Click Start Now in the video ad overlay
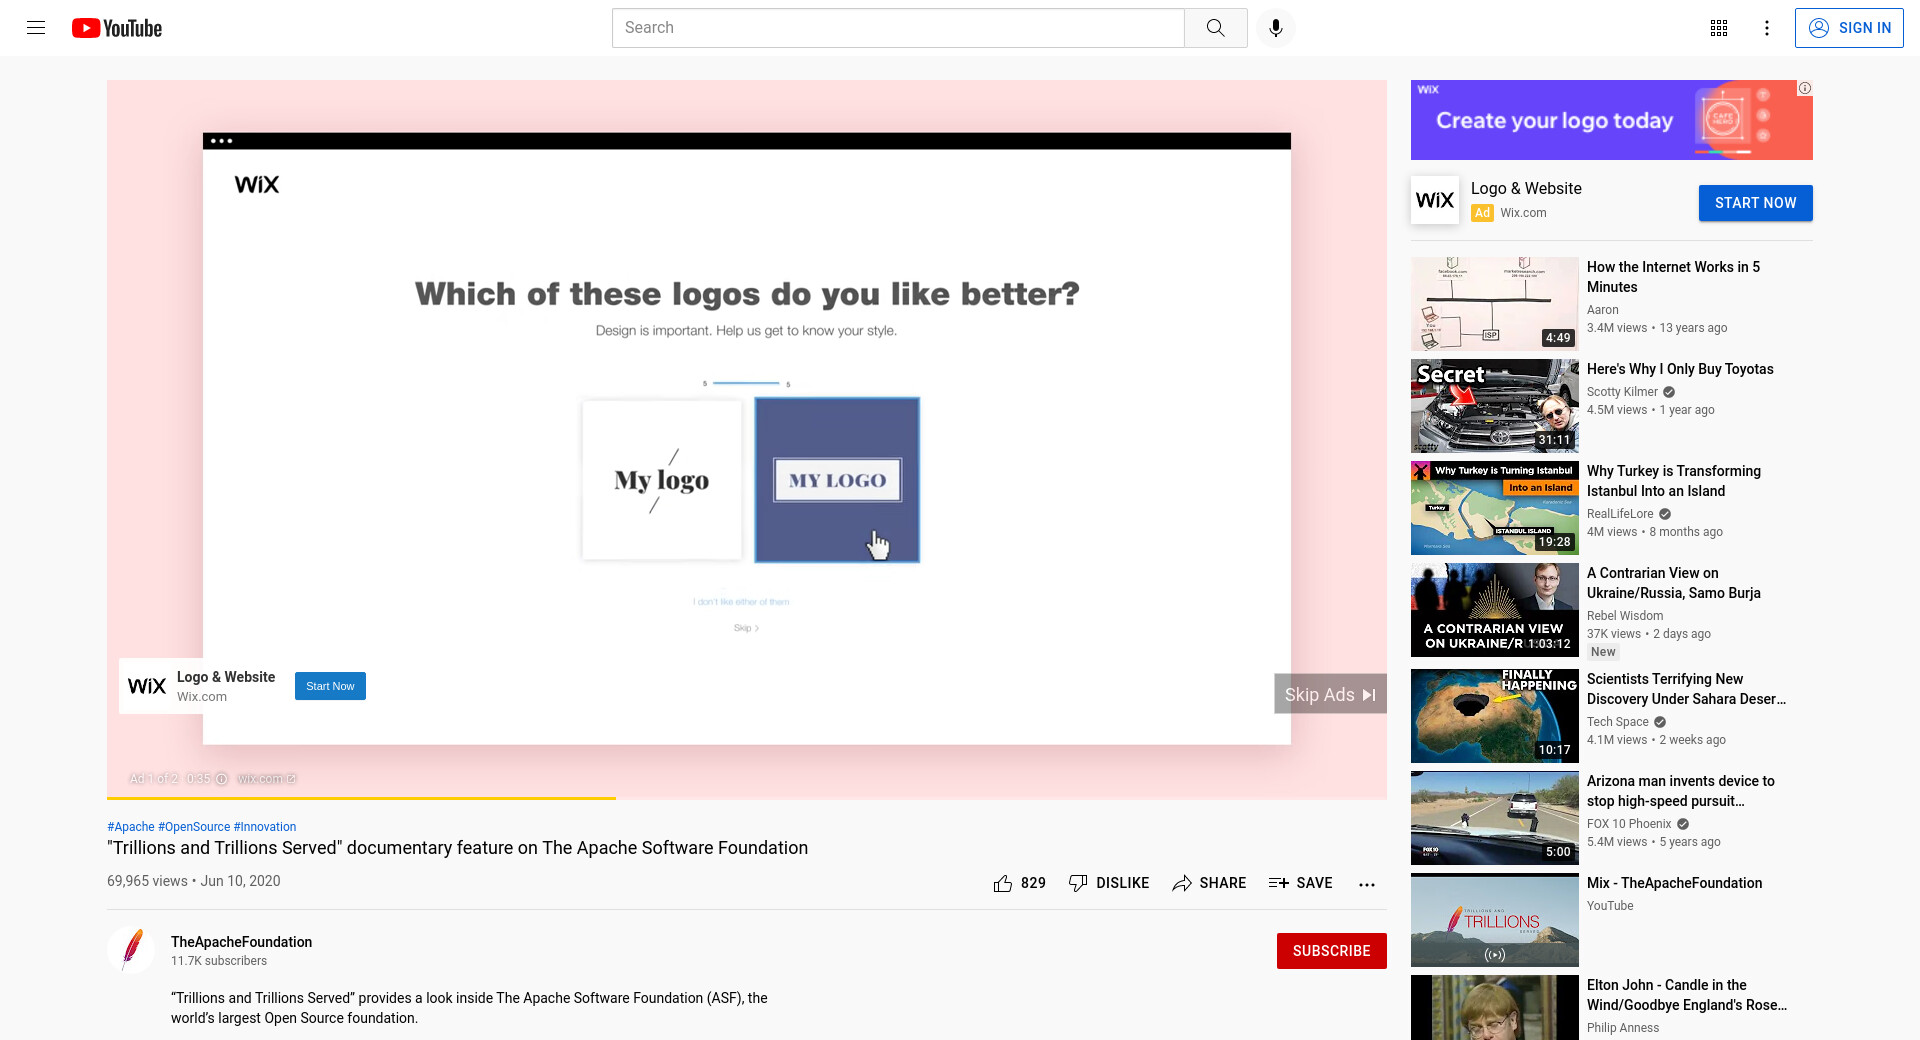 tap(330, 686)
